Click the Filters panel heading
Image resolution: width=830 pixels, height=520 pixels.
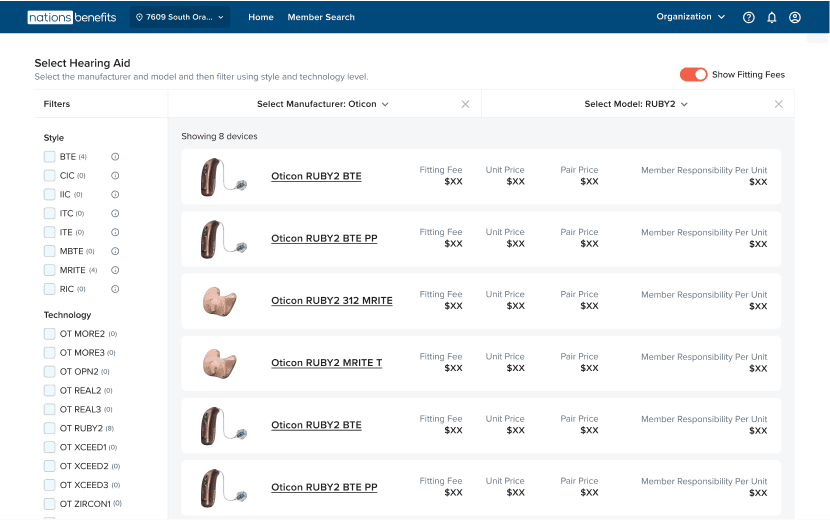(x=57, y=104)
